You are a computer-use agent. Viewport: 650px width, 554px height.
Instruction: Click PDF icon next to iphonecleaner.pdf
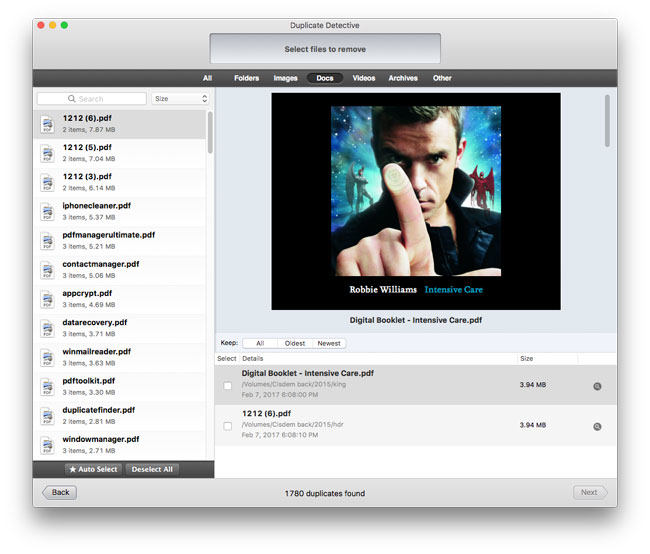[x=47, y=211]
